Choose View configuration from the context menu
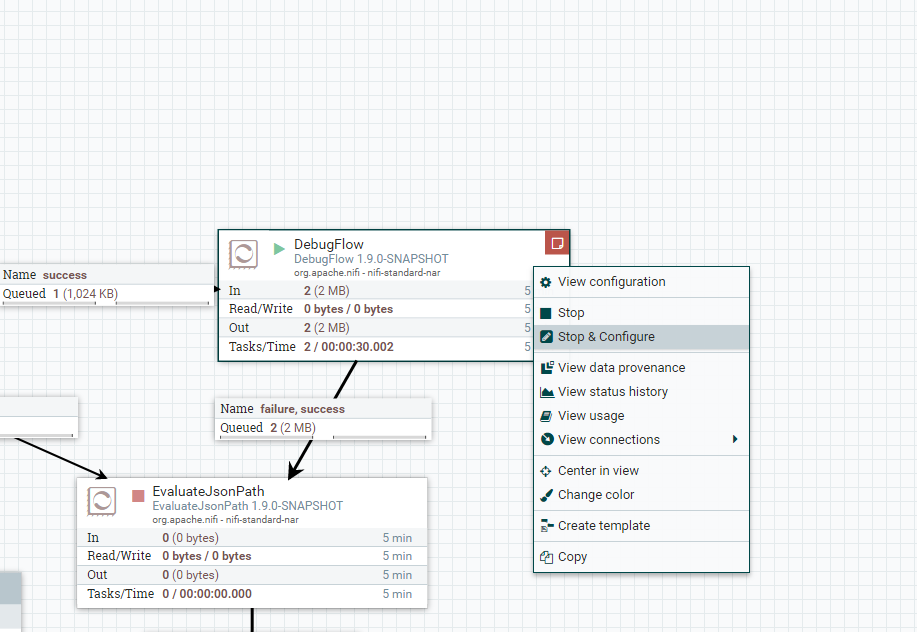 [x=642, y=282]
